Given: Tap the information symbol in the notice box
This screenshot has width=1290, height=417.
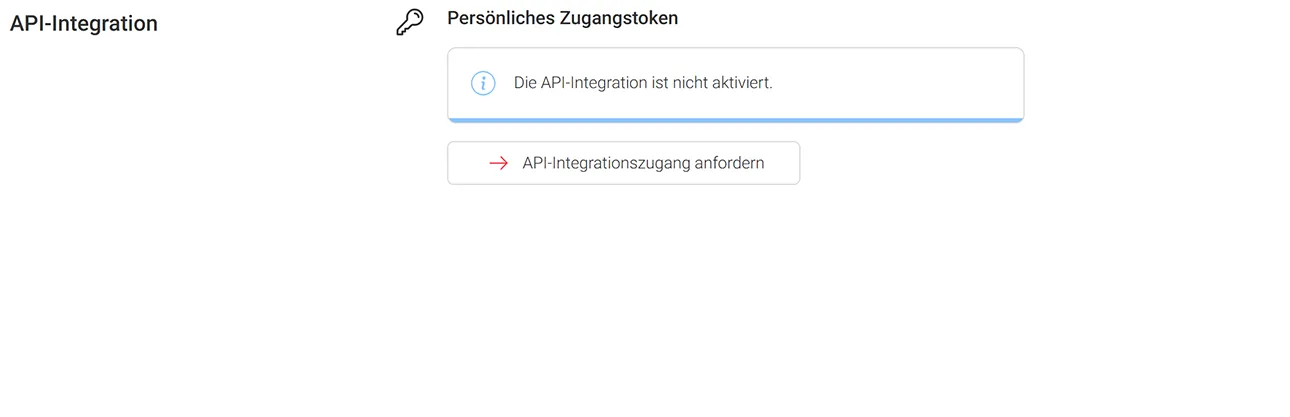Looking at the screenshot, I should point(483,83).
